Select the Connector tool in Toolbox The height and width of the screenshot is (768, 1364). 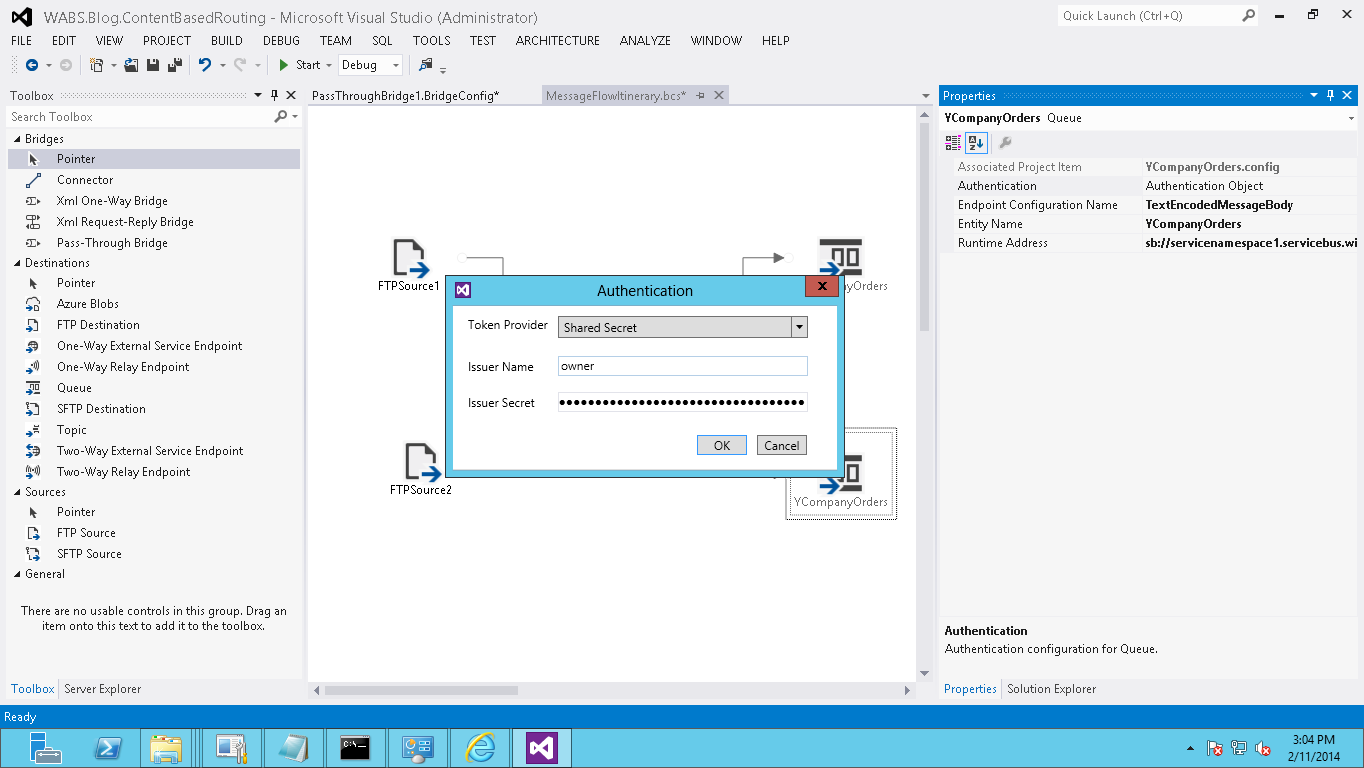click(85, 180)
